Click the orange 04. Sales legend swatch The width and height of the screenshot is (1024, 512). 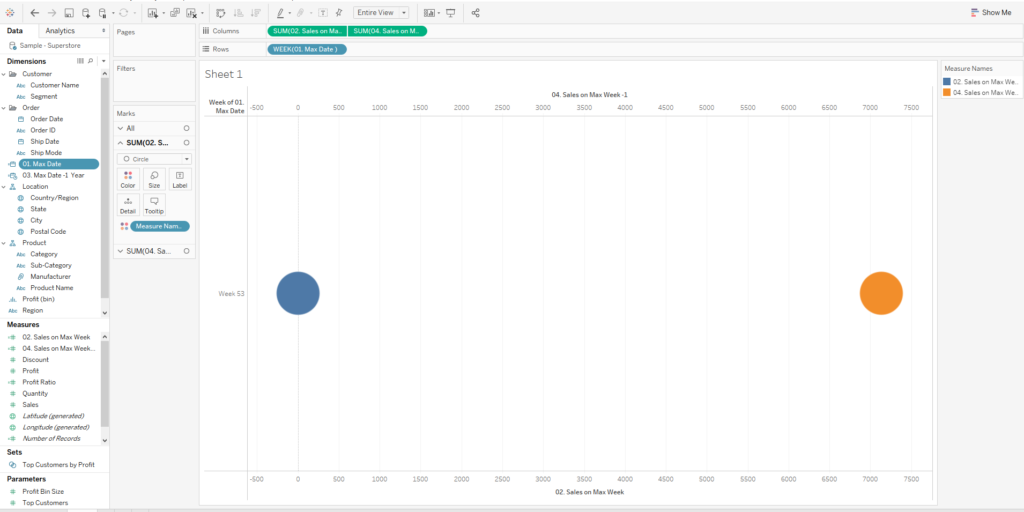pos(947,93)
